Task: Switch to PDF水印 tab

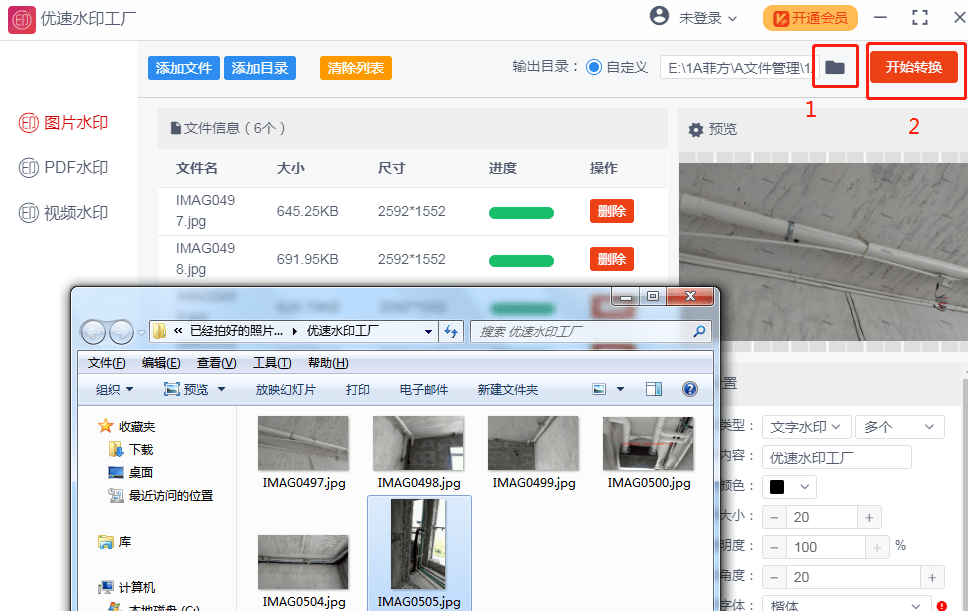Action: tap(64, 168)
